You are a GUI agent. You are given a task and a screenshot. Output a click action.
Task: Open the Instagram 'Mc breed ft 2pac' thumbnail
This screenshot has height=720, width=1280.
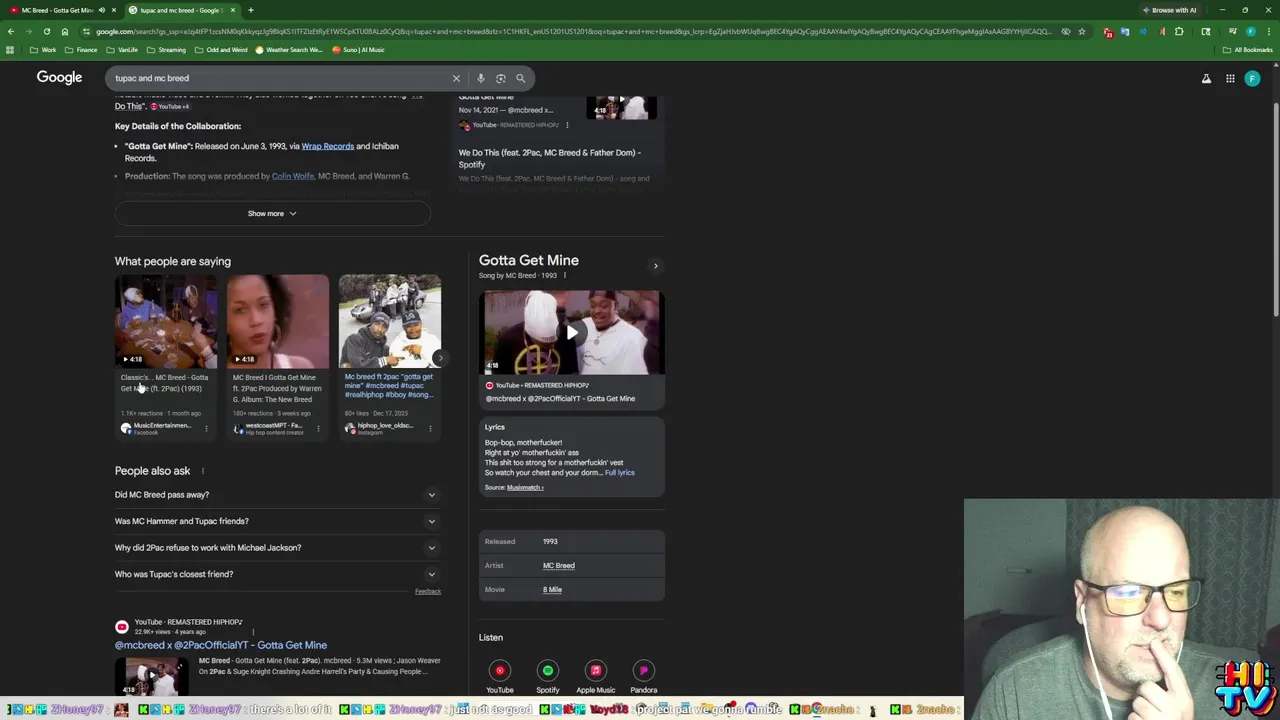tap(390, 321)
